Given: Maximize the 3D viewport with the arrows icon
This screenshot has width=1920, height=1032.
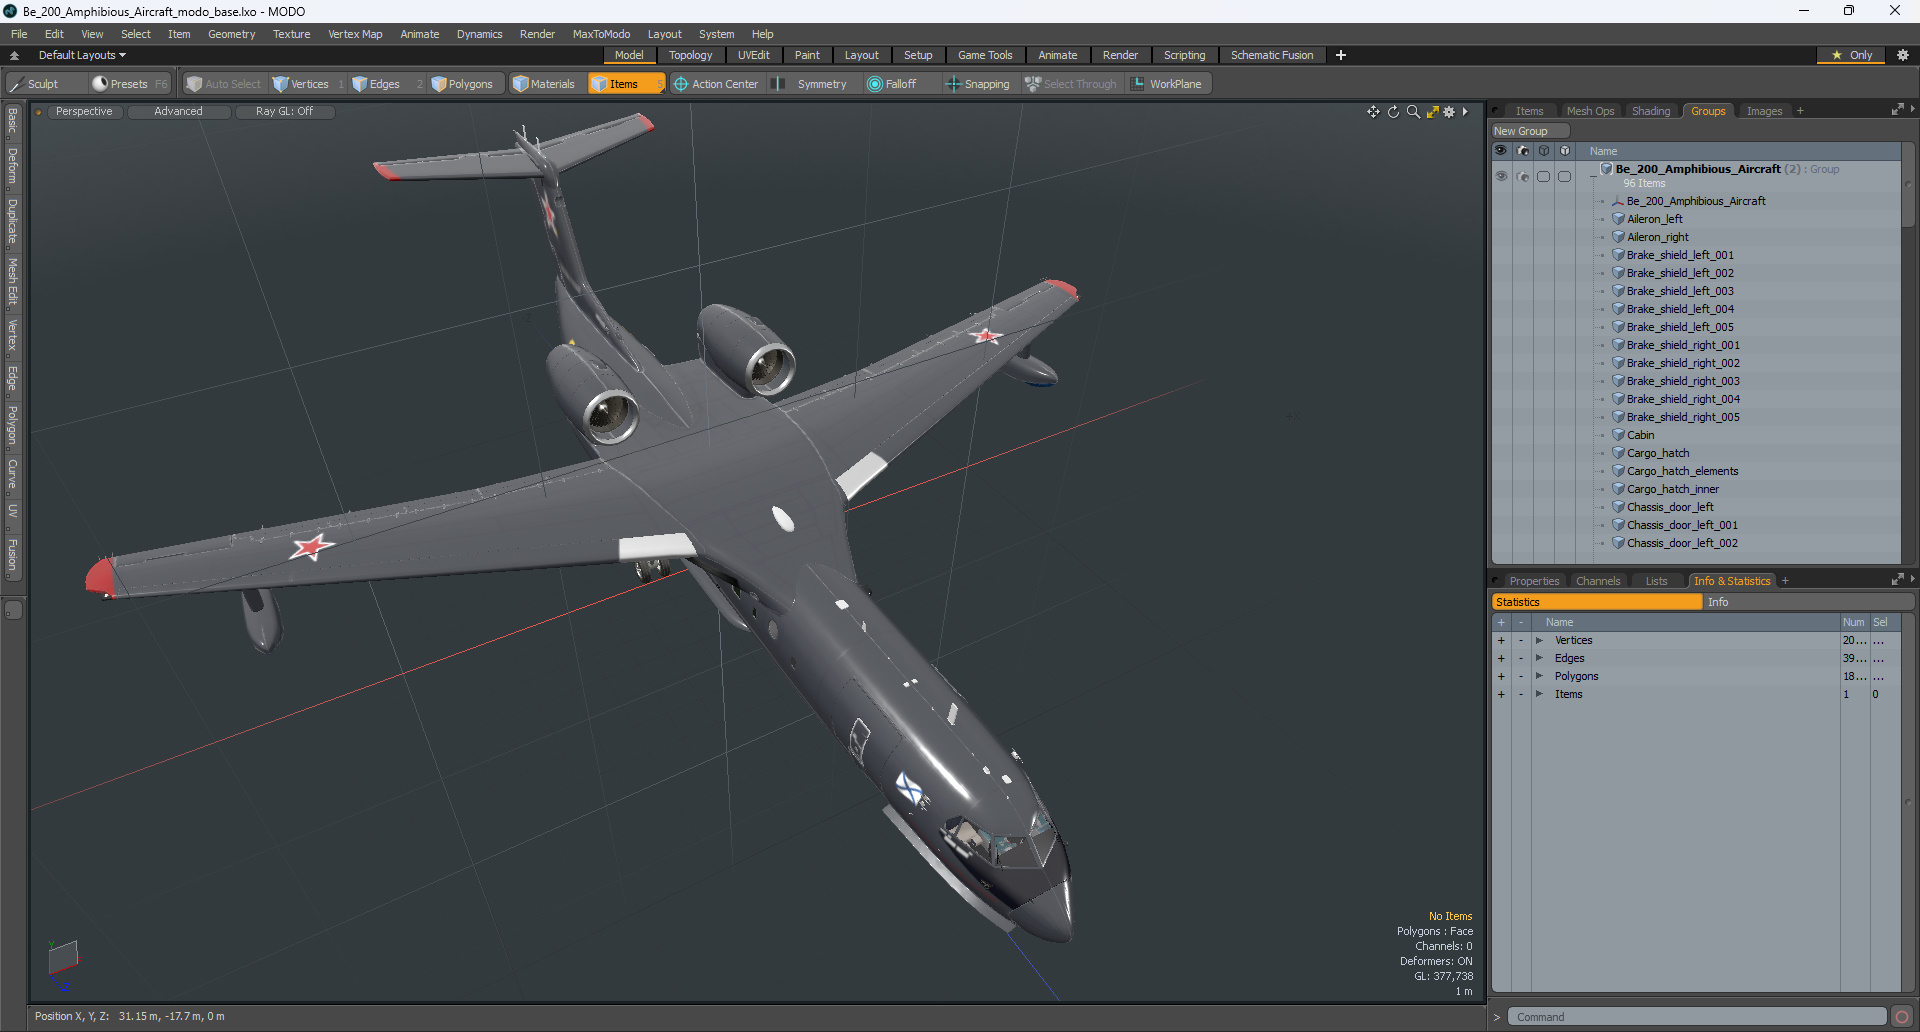Looking at the screenshot, I should (1432, 112).
